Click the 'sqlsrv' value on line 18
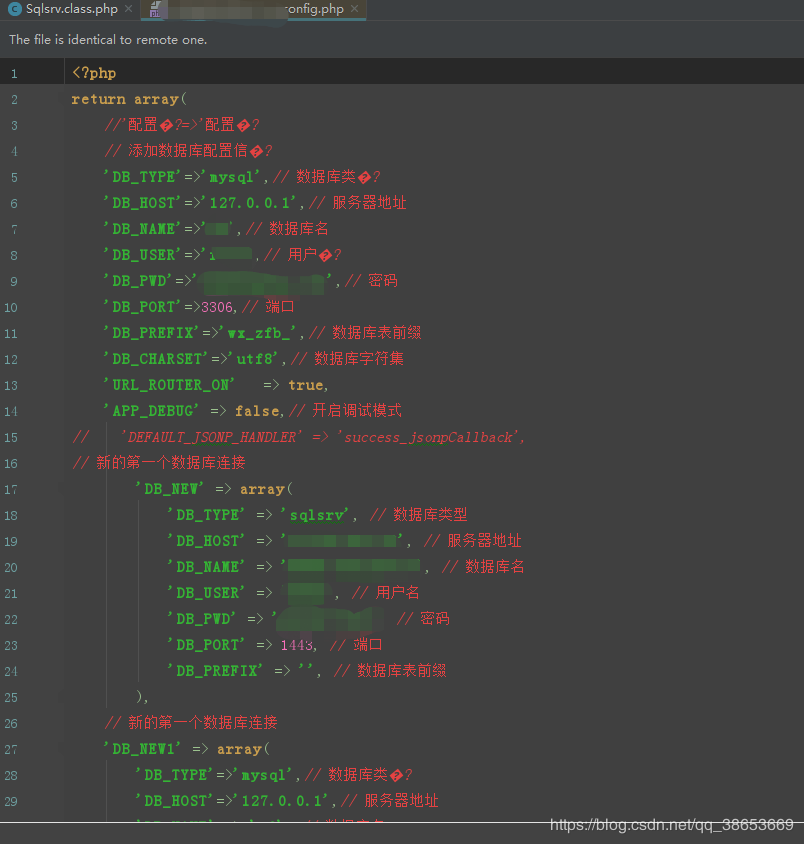 [315, 515]
